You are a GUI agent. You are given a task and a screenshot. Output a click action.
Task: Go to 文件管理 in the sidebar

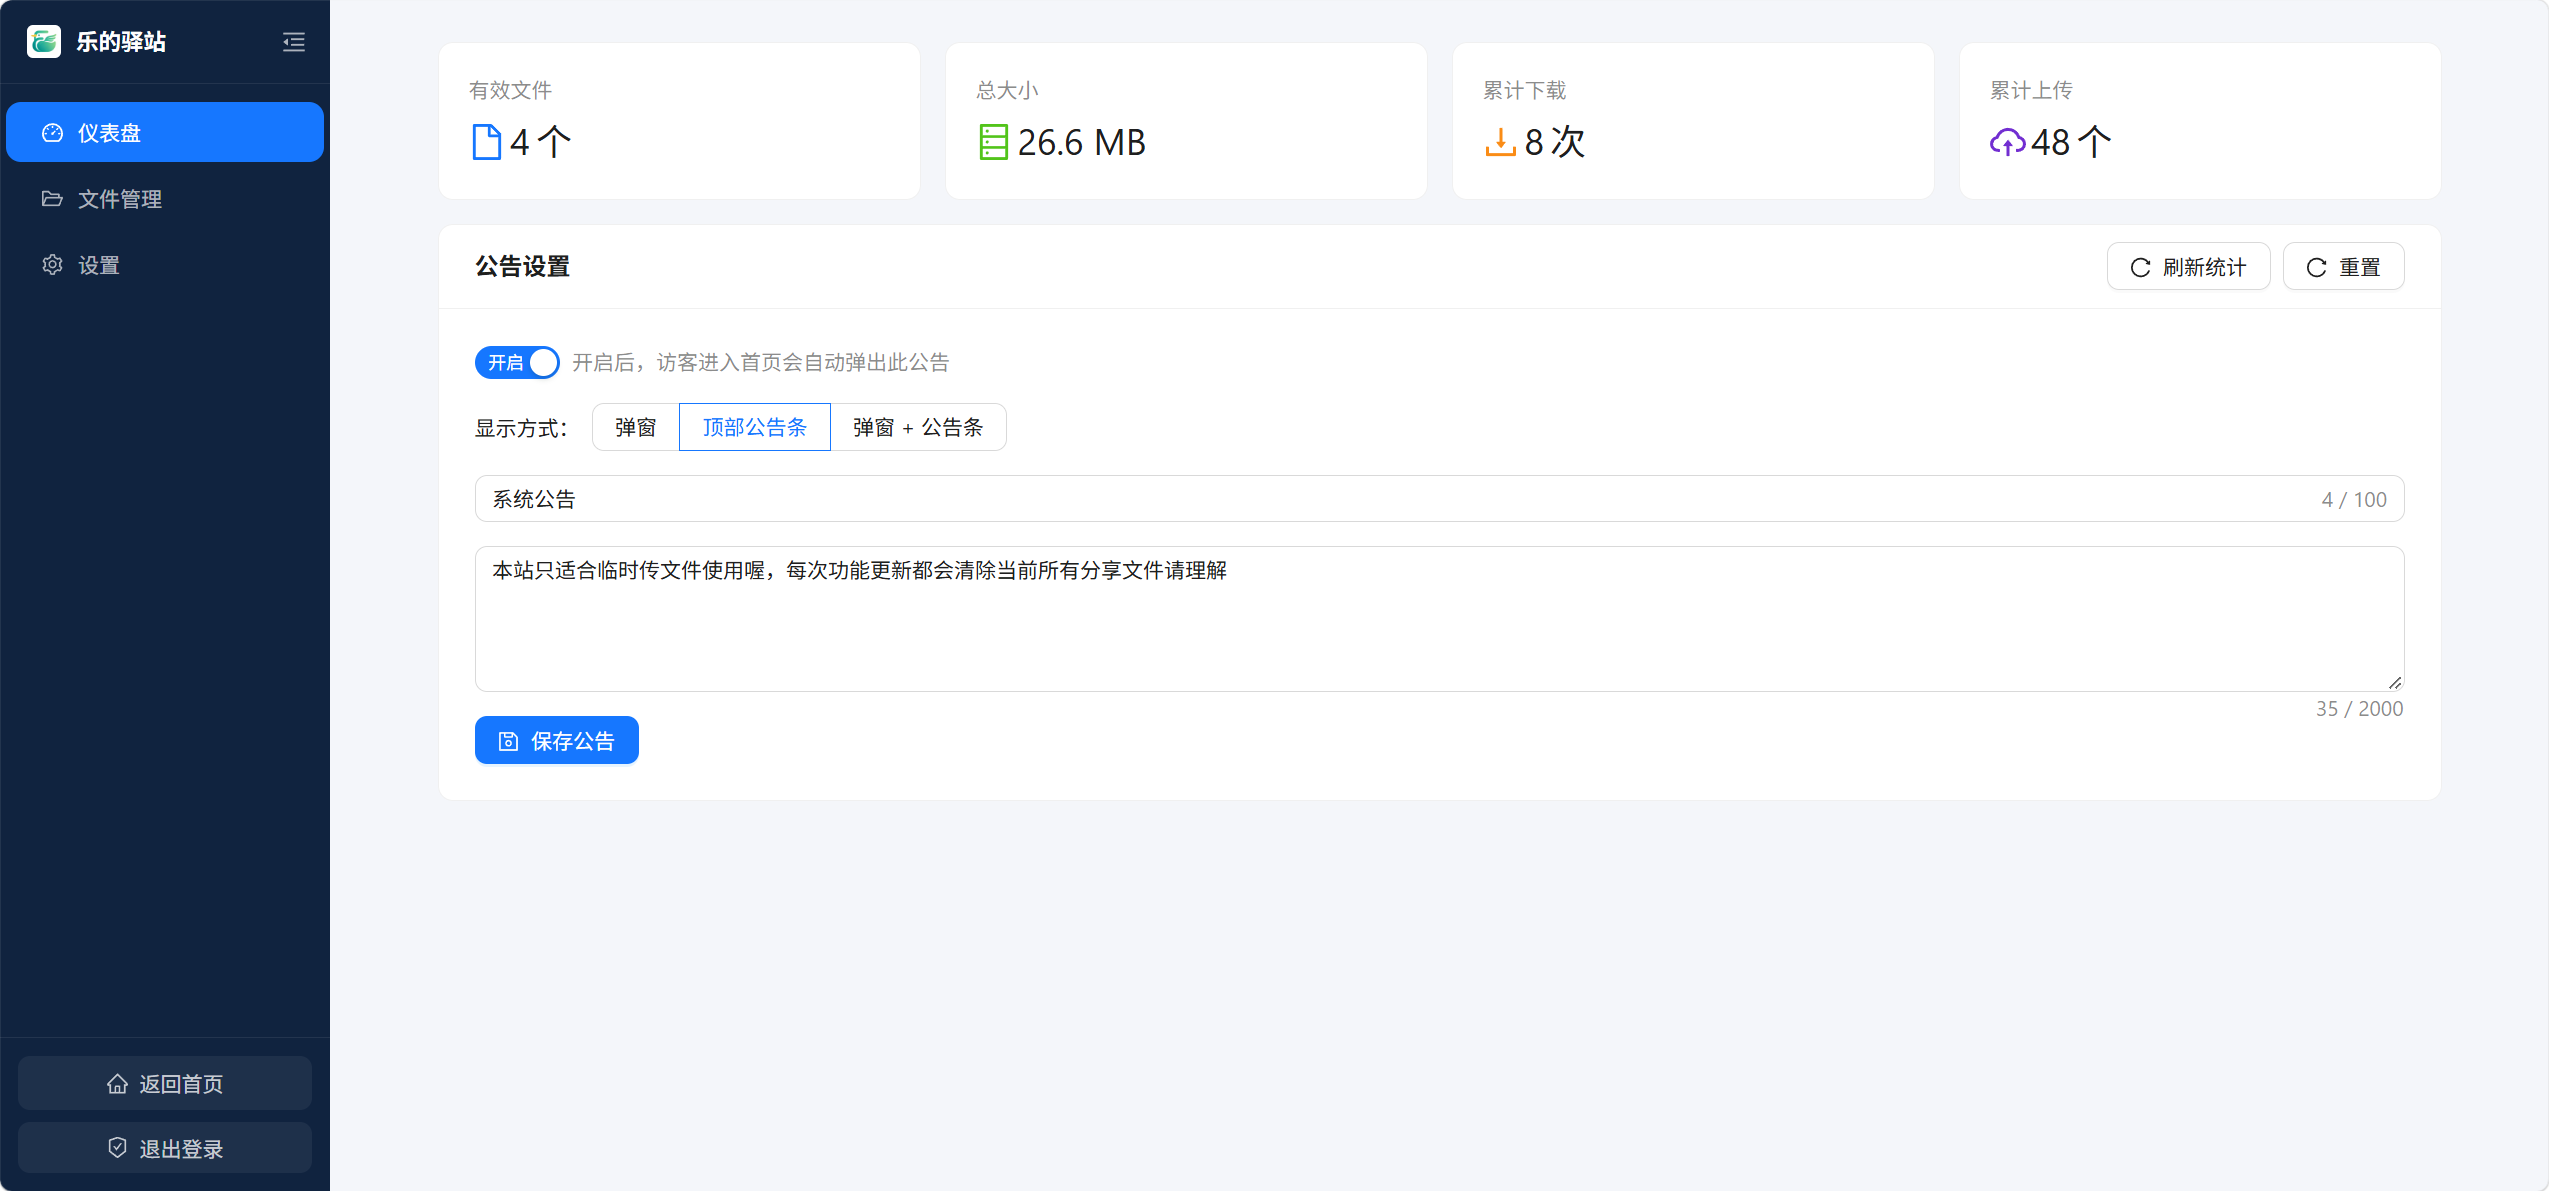tap(165, 198)
